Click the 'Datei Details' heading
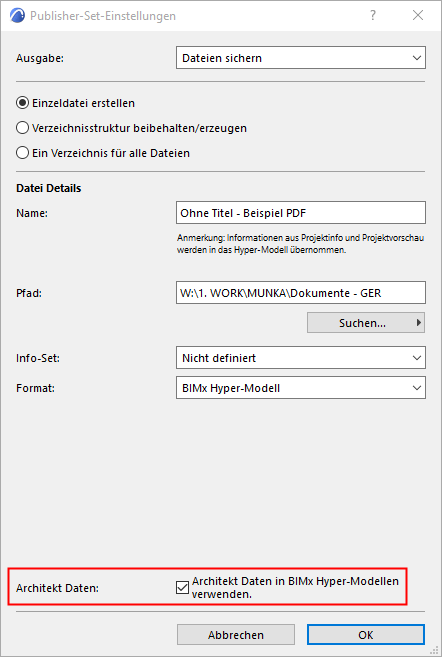The width and height of the screenshot is (442, 657). (49, 188)
